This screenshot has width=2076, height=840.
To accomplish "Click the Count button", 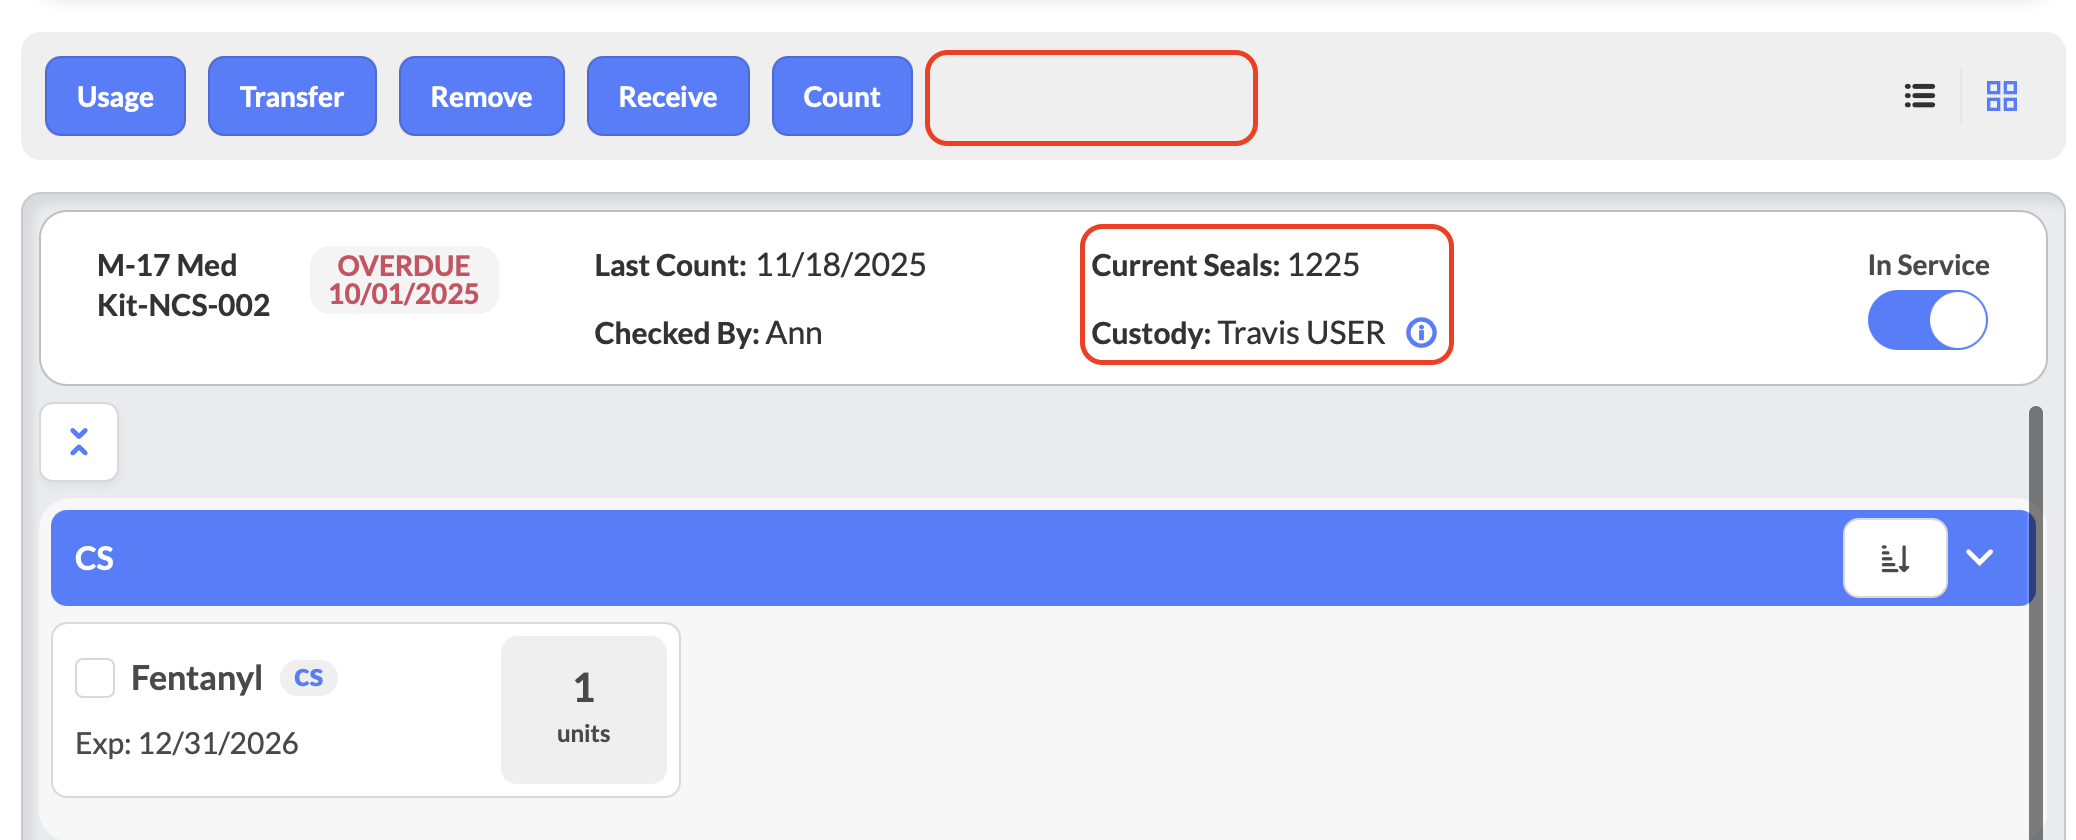I will (x=842, y=96).
